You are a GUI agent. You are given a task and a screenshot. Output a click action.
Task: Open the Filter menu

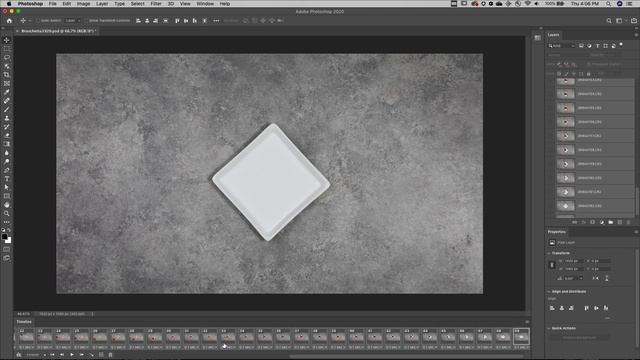click(x=156, y=4)
